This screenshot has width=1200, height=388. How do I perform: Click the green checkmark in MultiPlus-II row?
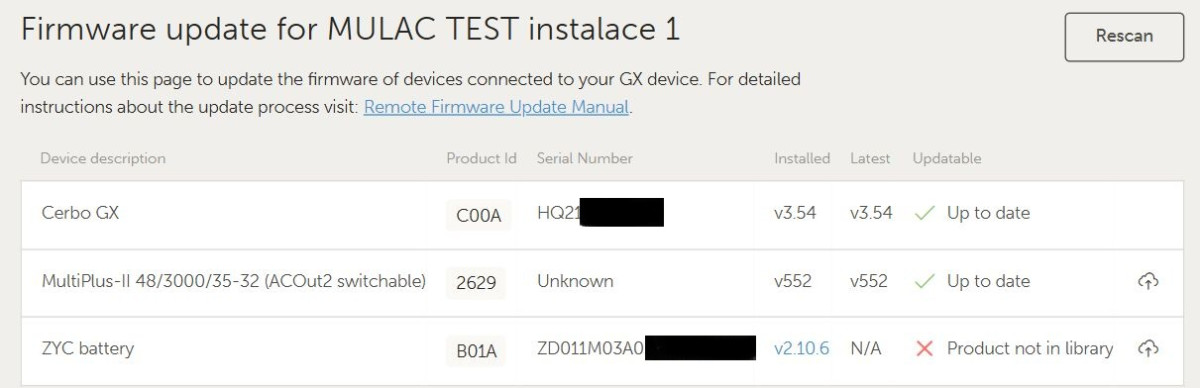point(926,281)
